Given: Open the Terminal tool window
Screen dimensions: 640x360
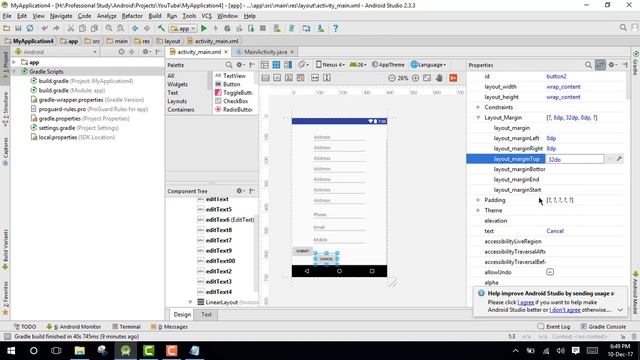Looking at the screenshot, I should (x=126, y=327).
